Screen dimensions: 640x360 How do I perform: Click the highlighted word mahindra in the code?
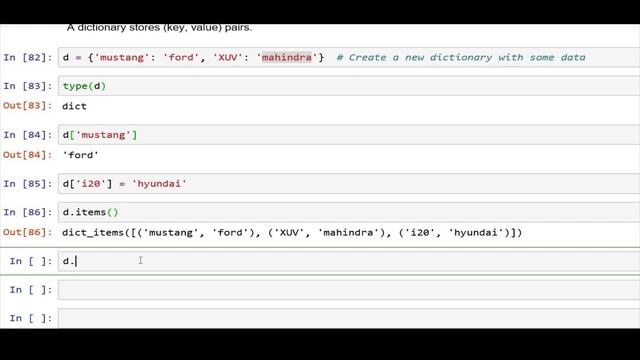287,57
